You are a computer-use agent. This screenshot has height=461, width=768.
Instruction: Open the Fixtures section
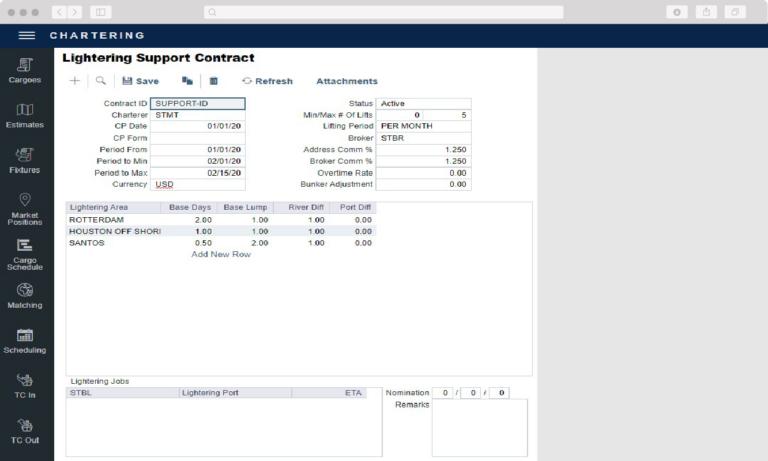click(x=25, y=161)
